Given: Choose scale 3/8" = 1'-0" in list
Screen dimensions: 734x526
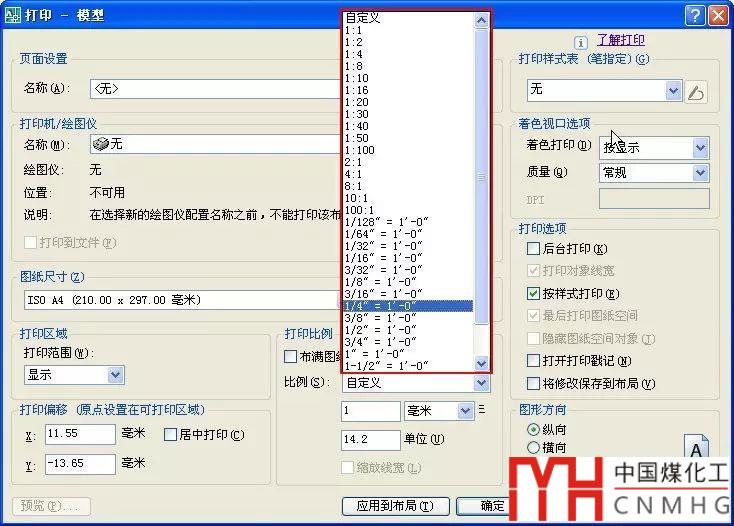Looking at the screenshot, I should pos(408,318).
